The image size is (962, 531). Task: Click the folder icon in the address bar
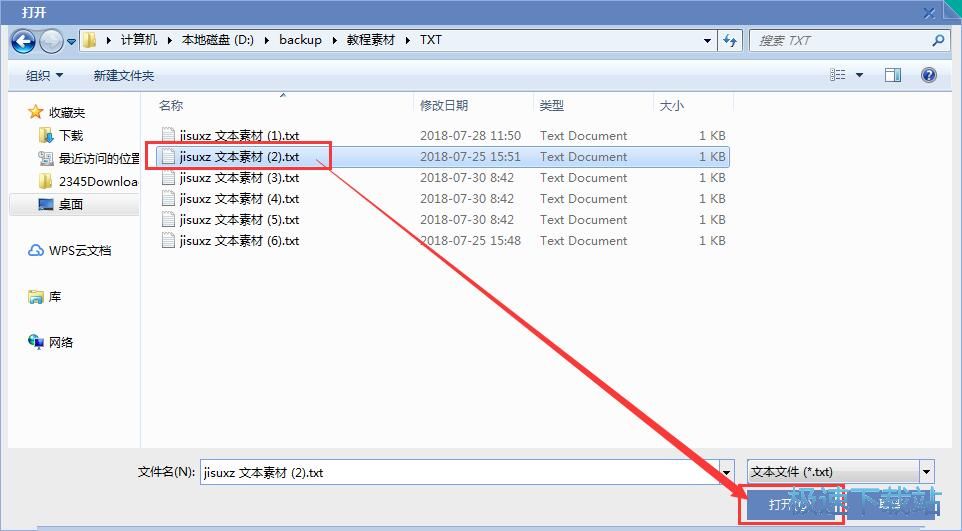pos(90,41)
